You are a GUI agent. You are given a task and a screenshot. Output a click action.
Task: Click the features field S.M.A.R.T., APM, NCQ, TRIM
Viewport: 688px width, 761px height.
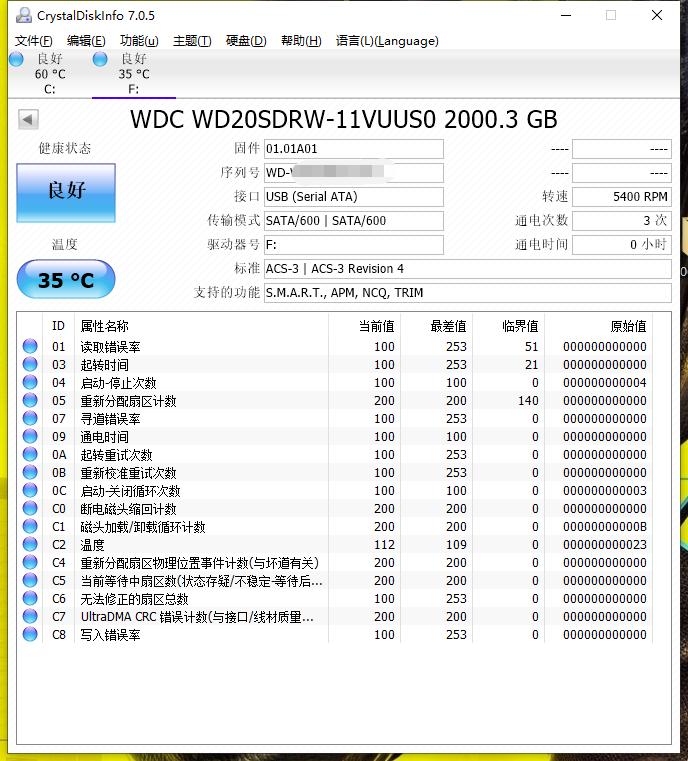click(468, 293)
